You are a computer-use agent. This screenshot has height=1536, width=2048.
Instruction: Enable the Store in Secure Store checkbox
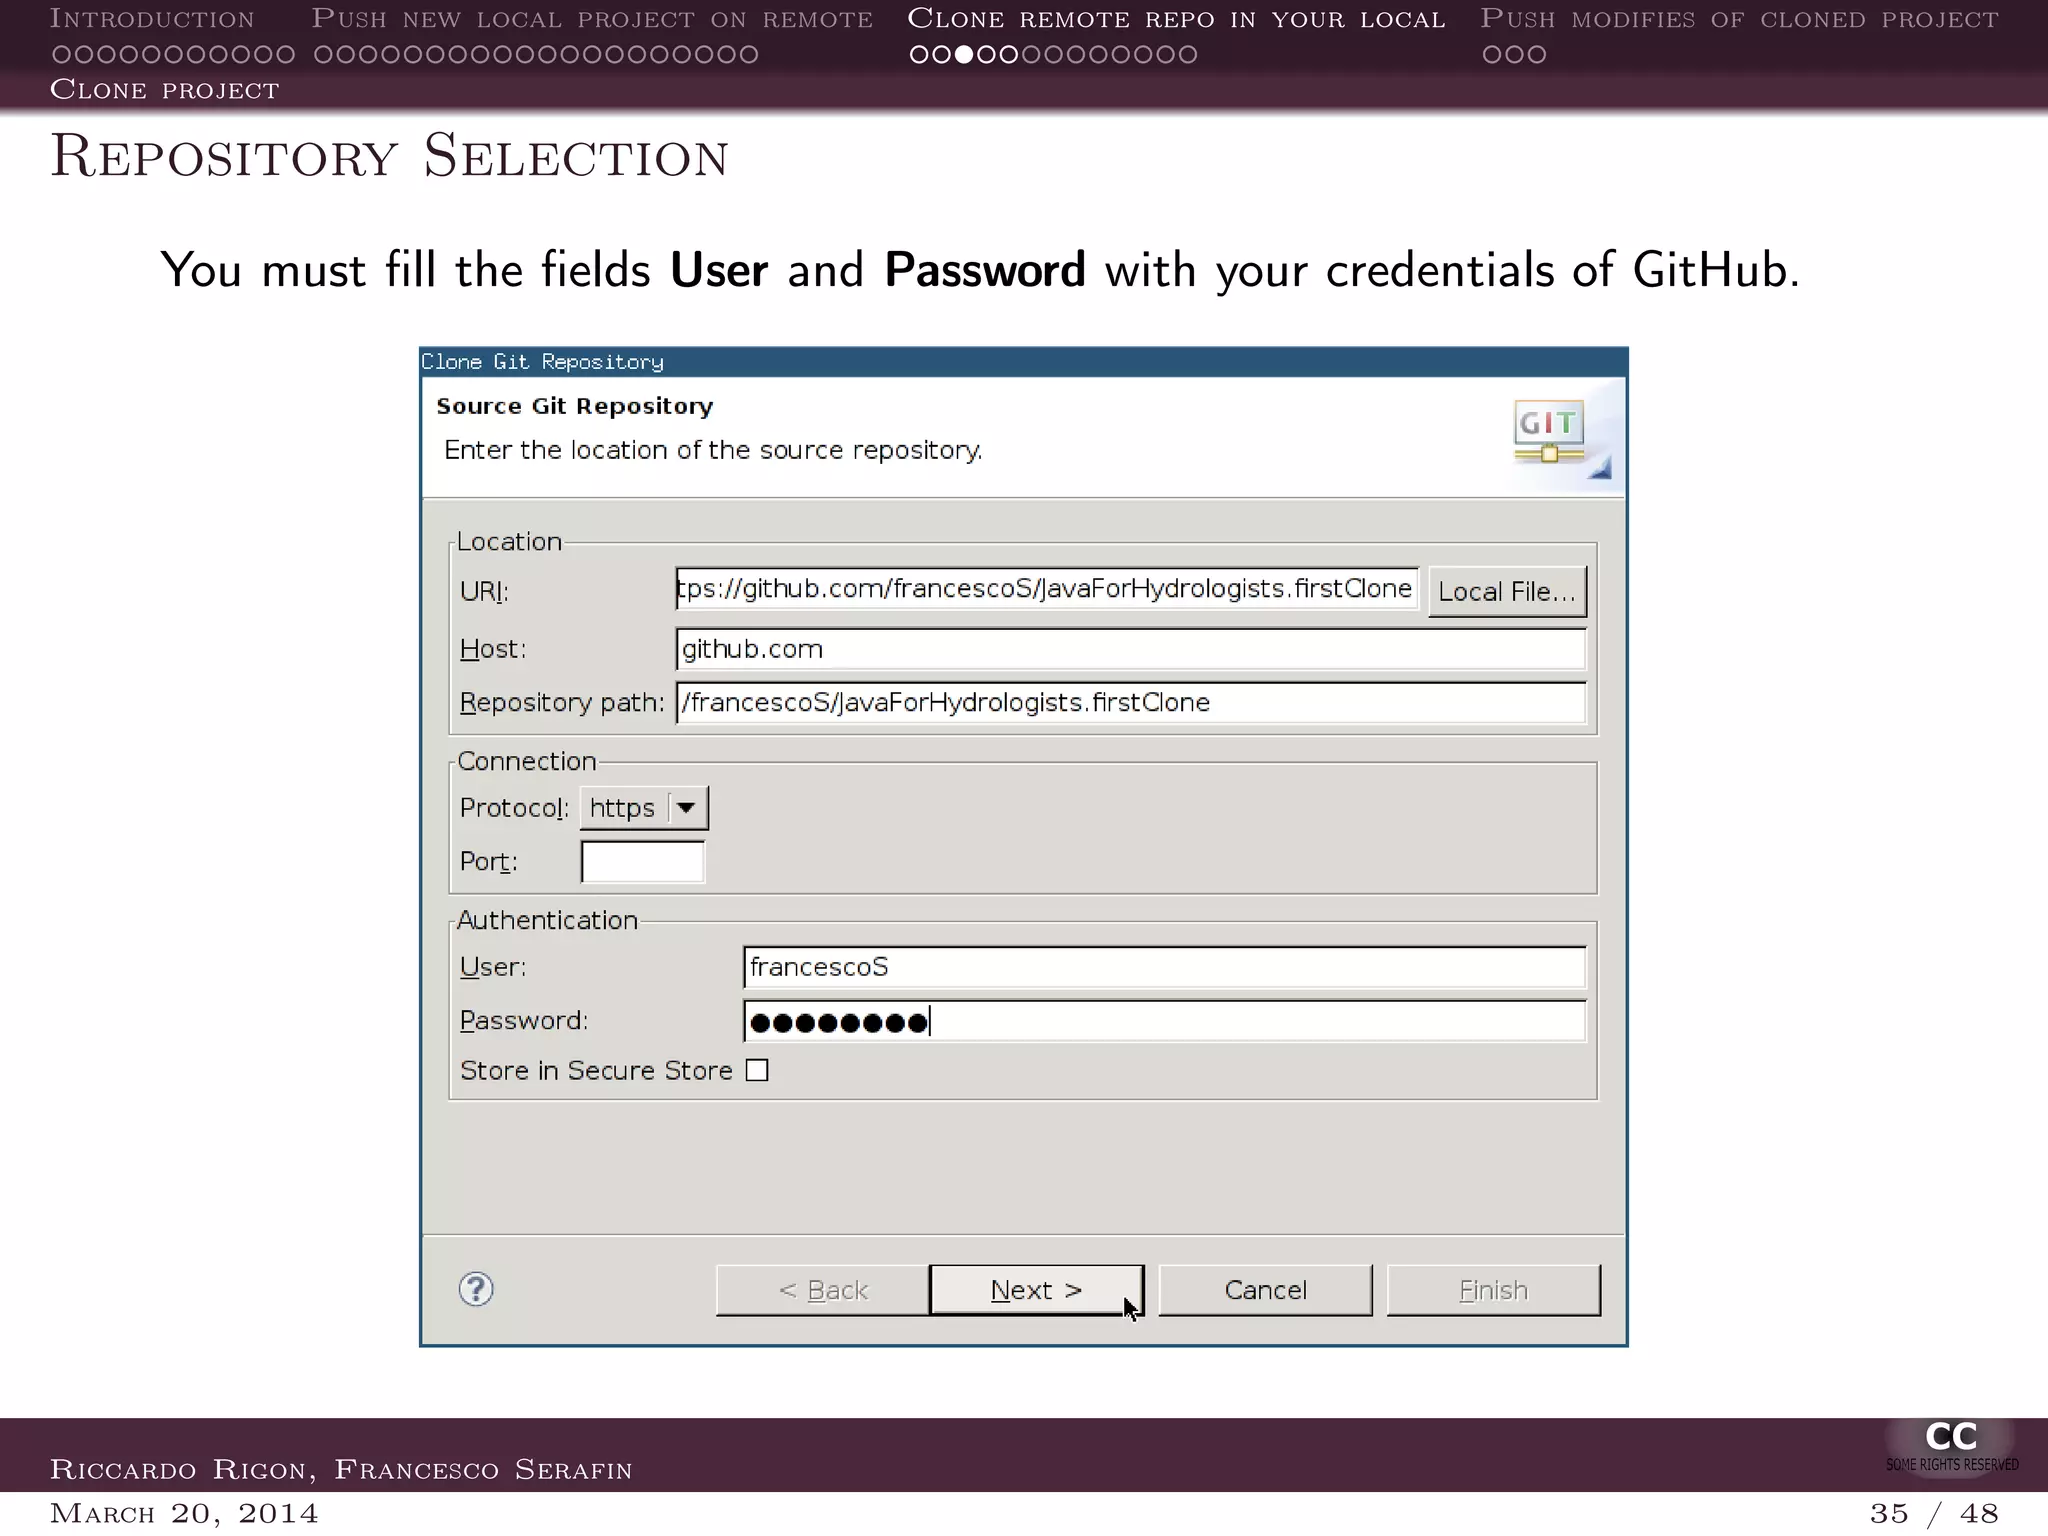pos(757,1071)
